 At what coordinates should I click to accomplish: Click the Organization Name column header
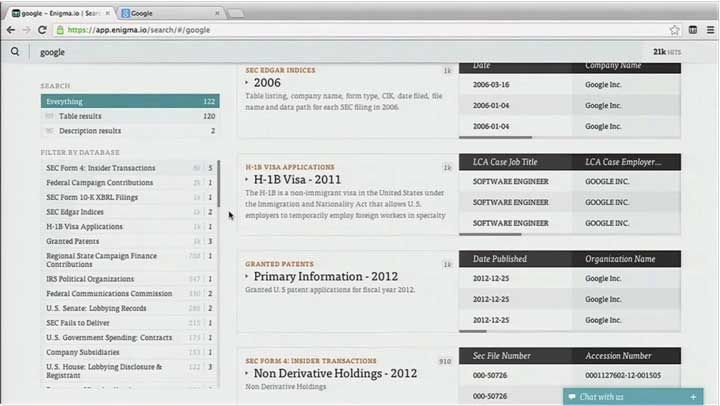point(626,259)
